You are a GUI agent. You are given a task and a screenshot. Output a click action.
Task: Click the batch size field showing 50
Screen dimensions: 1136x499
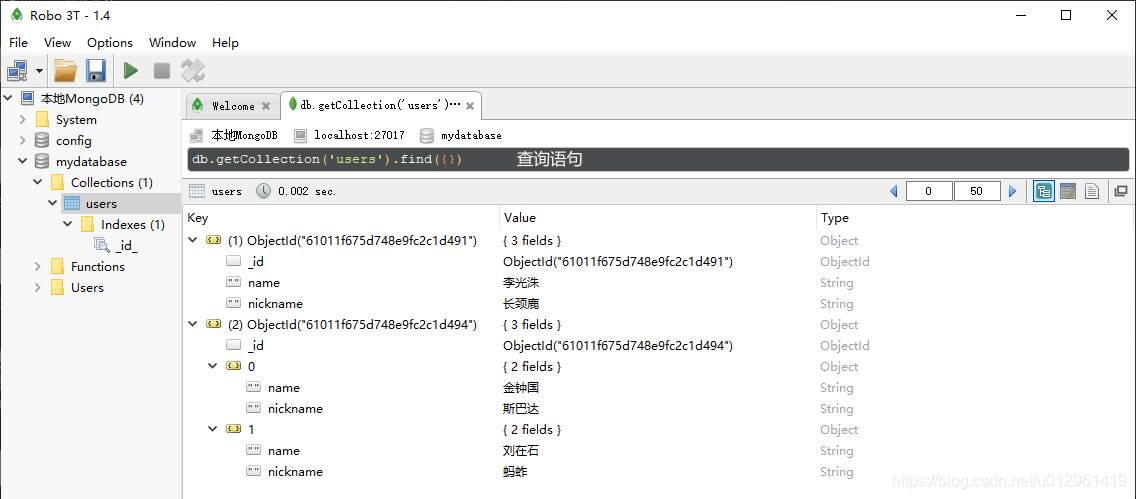977,191
